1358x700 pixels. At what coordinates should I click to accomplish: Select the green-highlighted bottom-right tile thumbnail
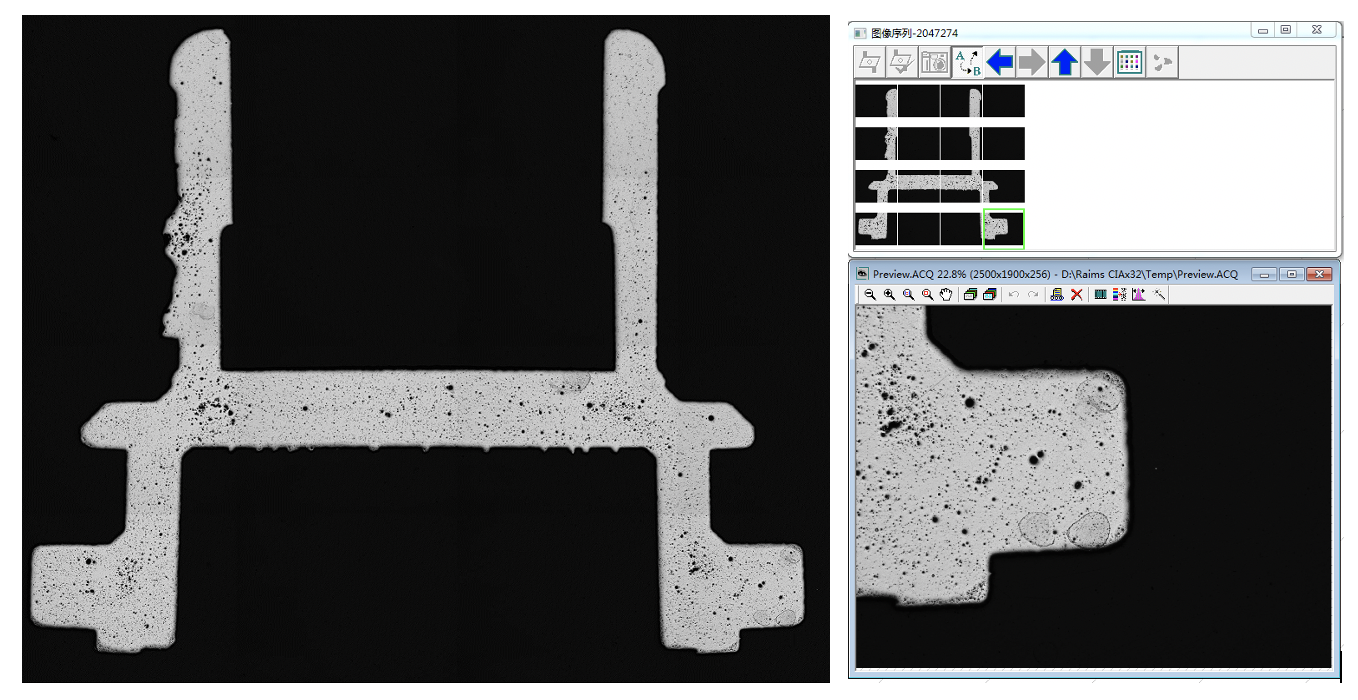[x=1004, y=228]
